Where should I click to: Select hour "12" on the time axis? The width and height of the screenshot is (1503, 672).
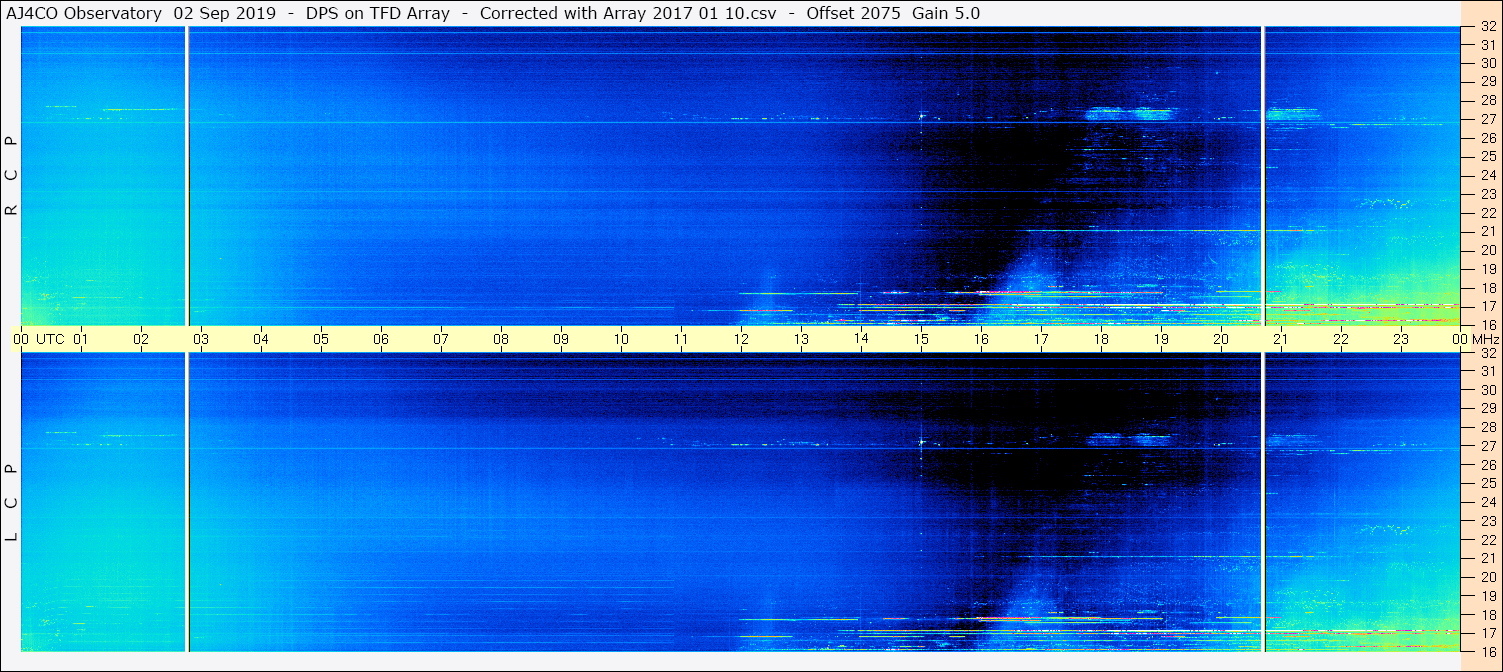point(741,339)
